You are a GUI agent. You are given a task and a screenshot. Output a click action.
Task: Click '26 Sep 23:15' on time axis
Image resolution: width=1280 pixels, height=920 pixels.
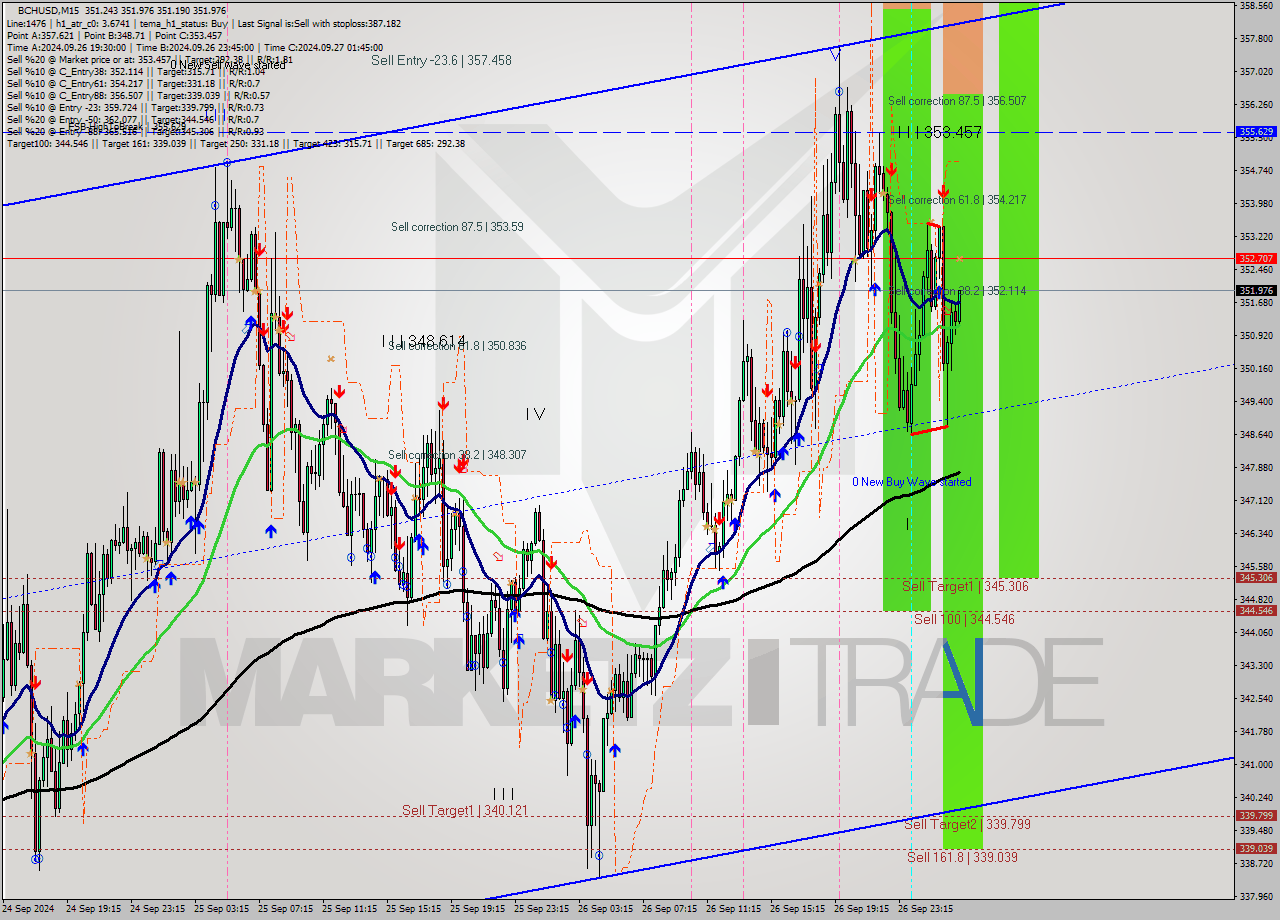point(925,909)
